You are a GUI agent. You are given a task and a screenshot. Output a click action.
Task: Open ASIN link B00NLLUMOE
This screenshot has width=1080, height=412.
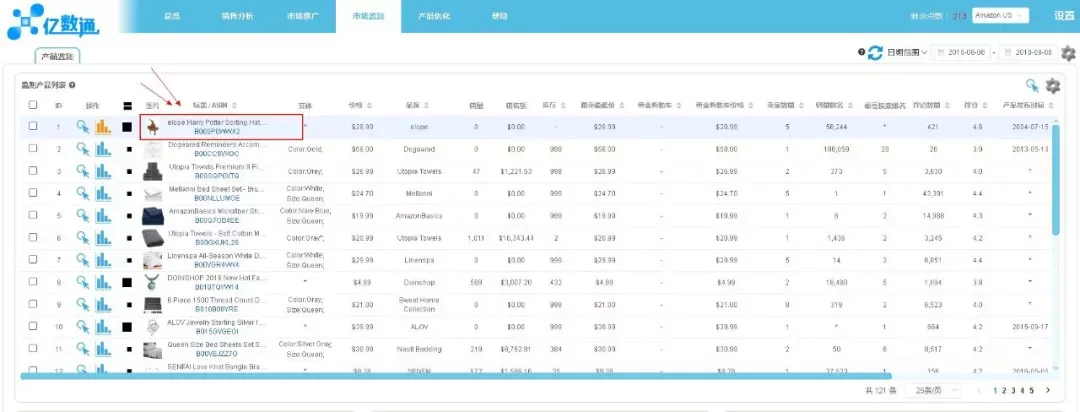[x=217, y=198]
